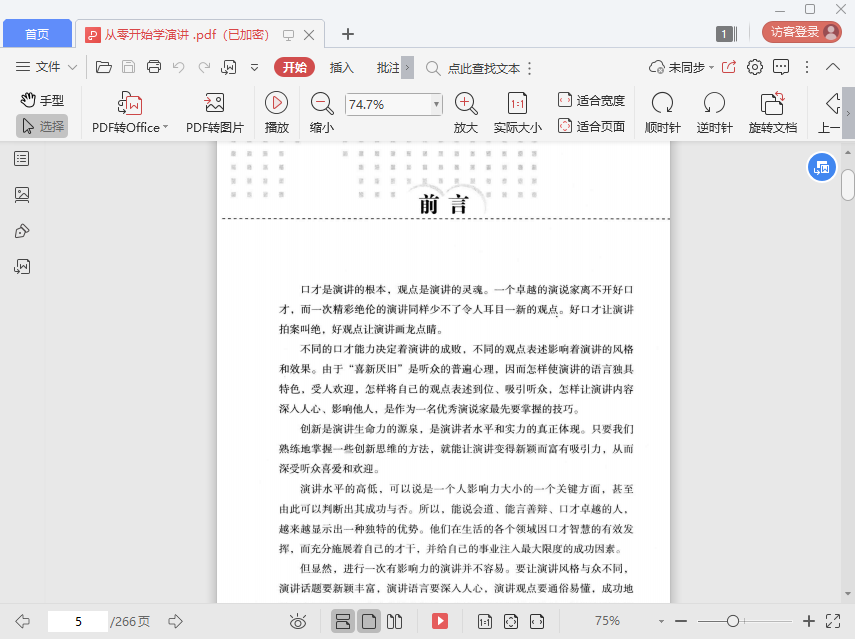This screenshot has height=639, width=855.
Task: Show more ribbon tabs with the arrow
Action: tap(407, 68)
